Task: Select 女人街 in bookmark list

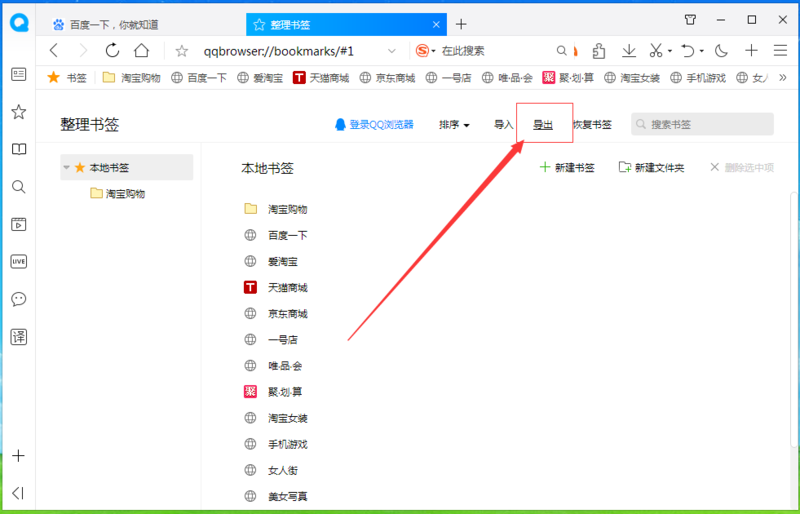Action: coord(270,470)
